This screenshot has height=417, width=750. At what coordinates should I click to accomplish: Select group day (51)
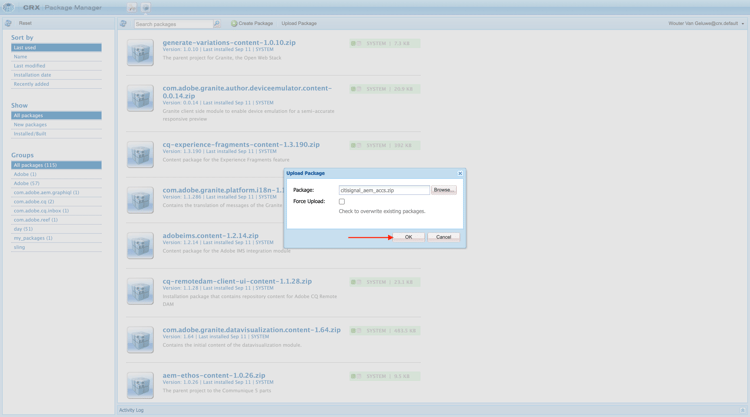pyautogui.click(x=56, y=229)
